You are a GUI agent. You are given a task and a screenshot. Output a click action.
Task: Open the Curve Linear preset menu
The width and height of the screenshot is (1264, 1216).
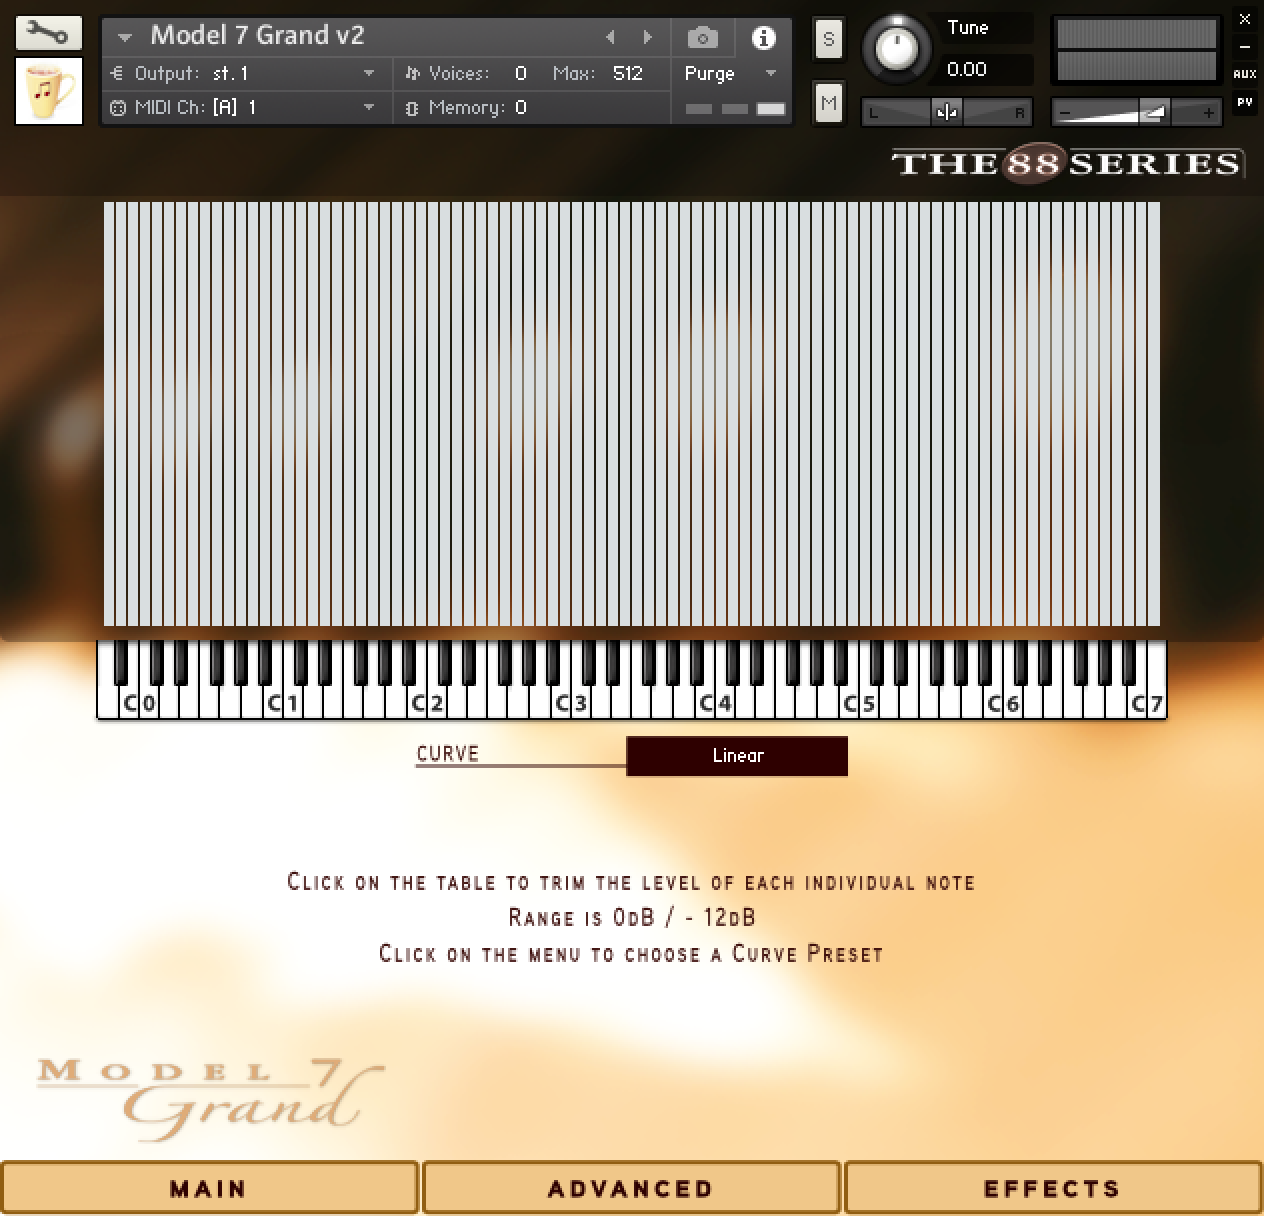[x=737, y=756]
